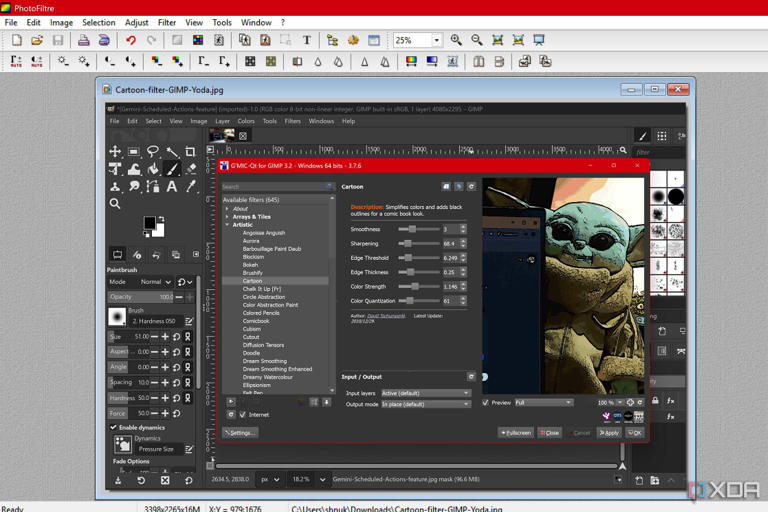Click the Contrast plus icon
This screenshot has height=512, width=768.
pyautogui.click(x=130, y=61)
